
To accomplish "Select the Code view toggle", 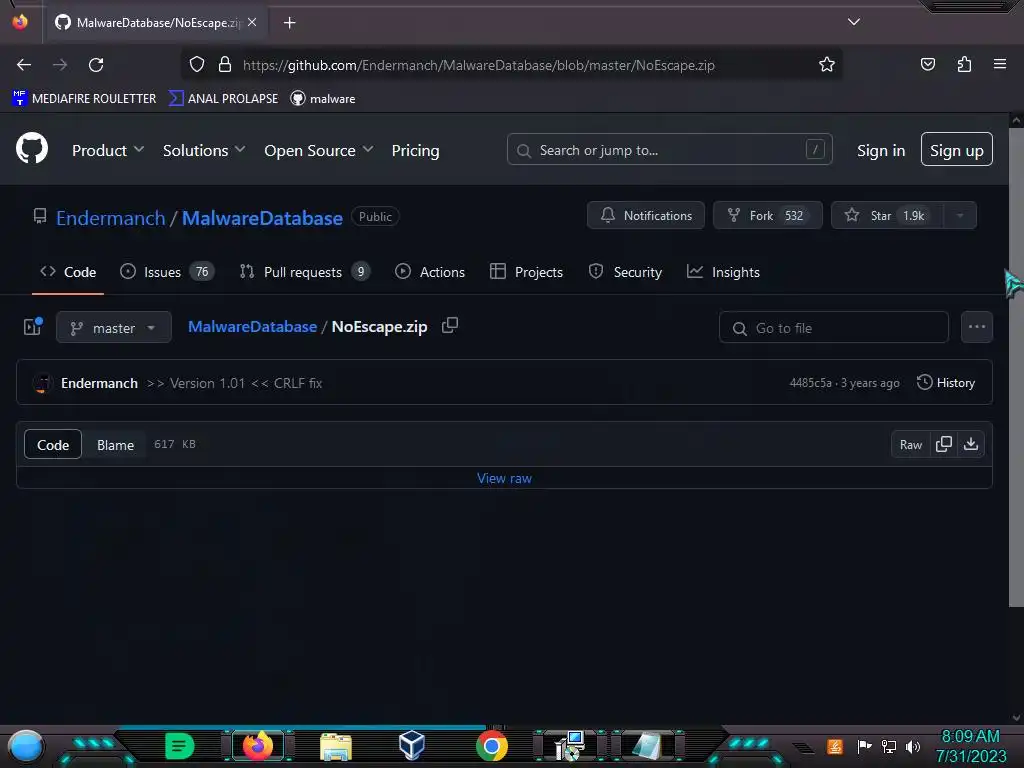I will 53,444.
